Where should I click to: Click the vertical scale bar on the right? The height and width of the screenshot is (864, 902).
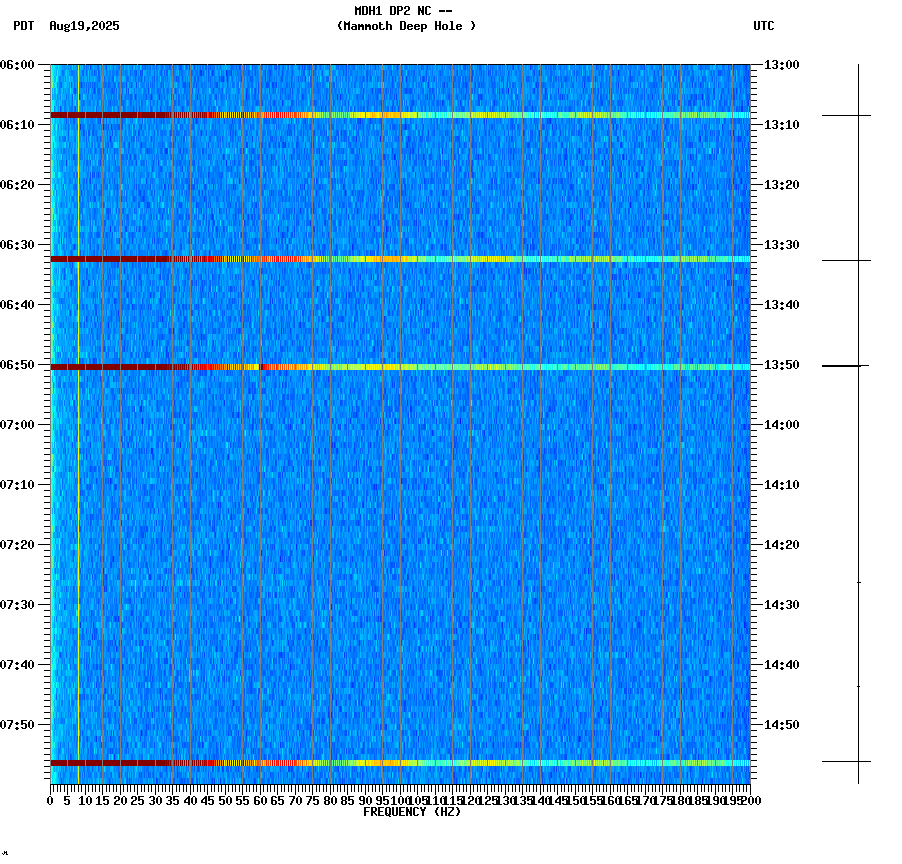coord(858,400)
